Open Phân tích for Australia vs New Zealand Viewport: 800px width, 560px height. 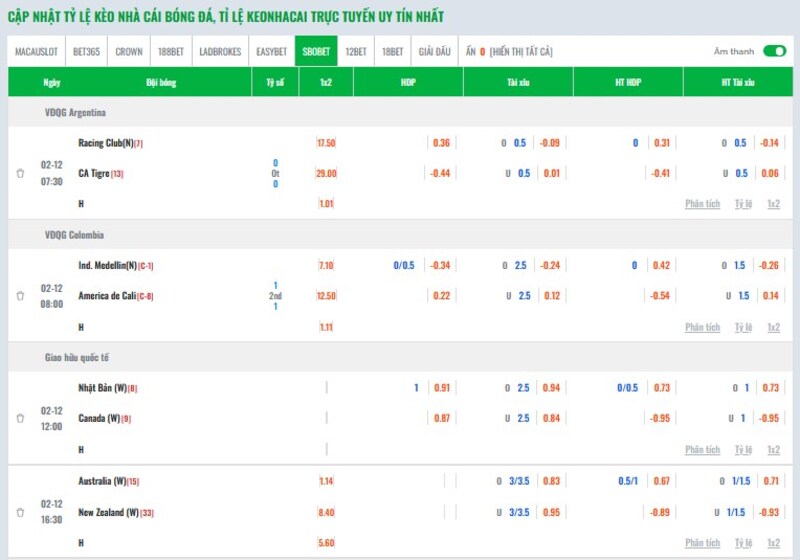tap(702, 543)
